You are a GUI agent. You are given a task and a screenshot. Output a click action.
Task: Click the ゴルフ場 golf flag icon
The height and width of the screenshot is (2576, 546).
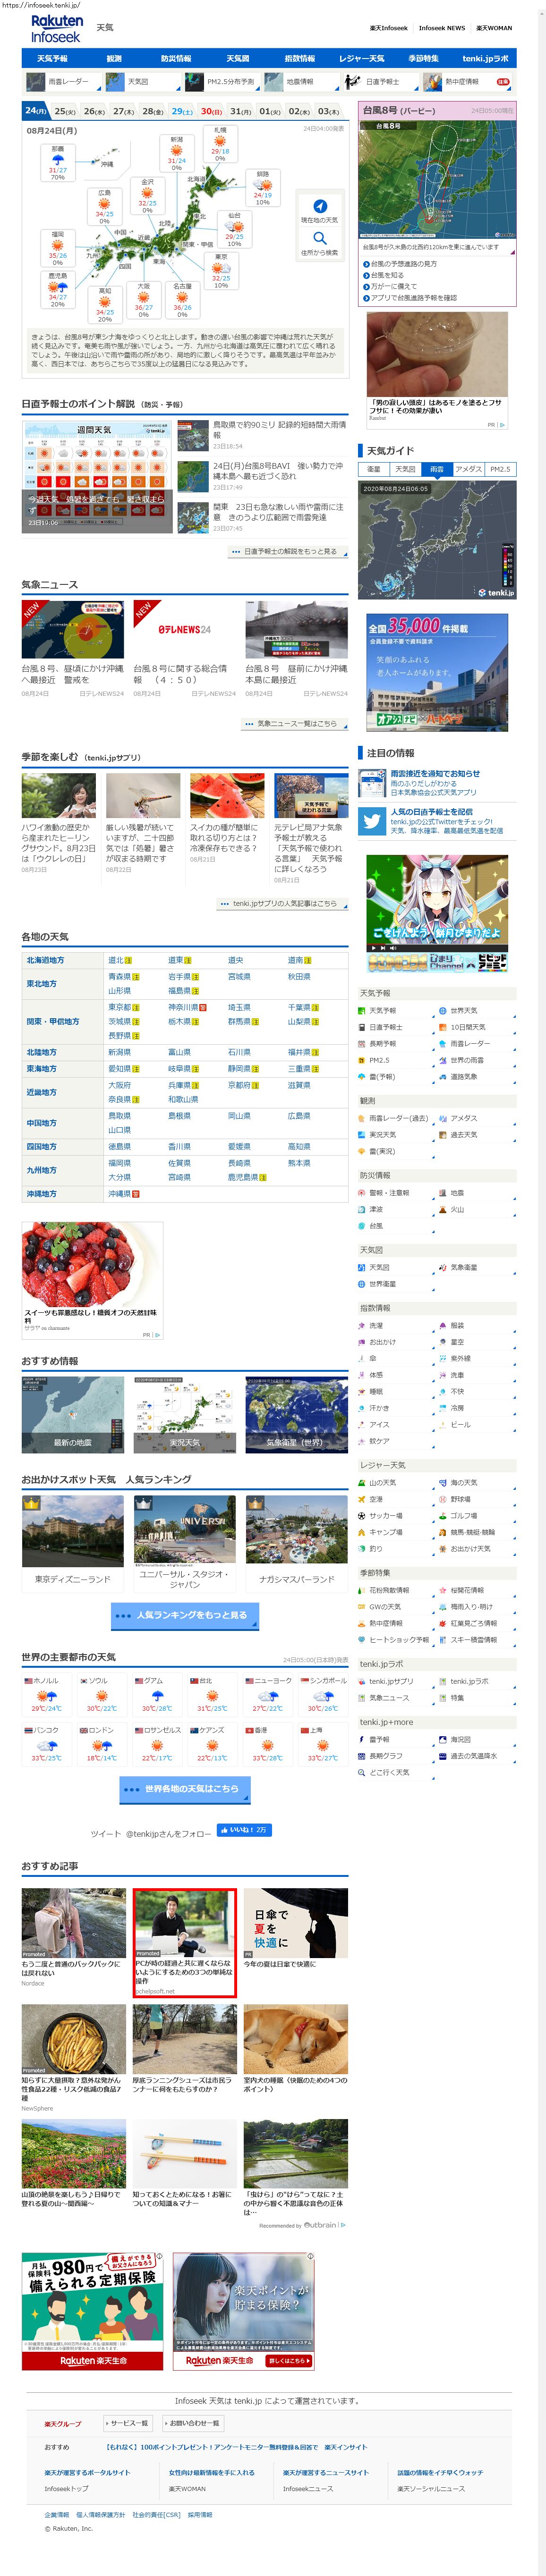pos(442,1516)
